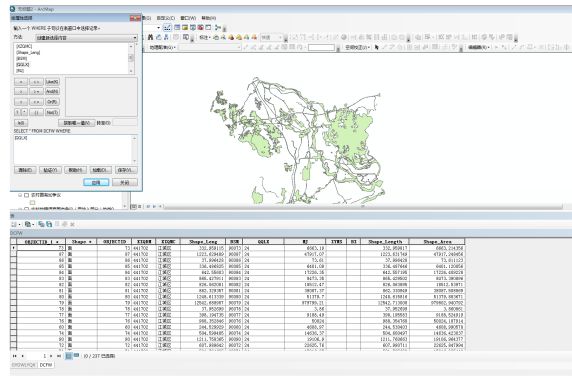Click the Select Elements arrow tool

376,47
